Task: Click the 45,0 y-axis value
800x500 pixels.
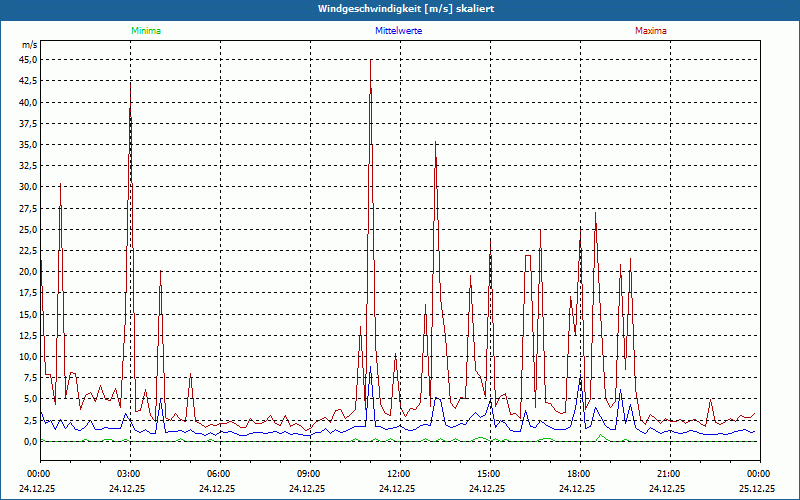Action: tap(27, 60)
